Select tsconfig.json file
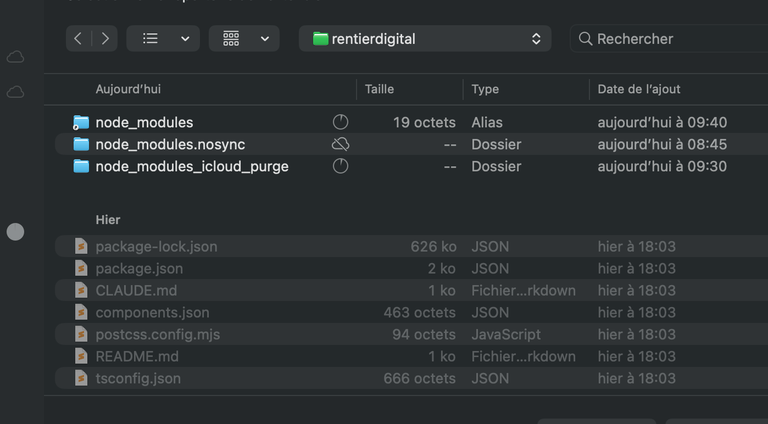768x424 pixels. [x=411, y=378]
